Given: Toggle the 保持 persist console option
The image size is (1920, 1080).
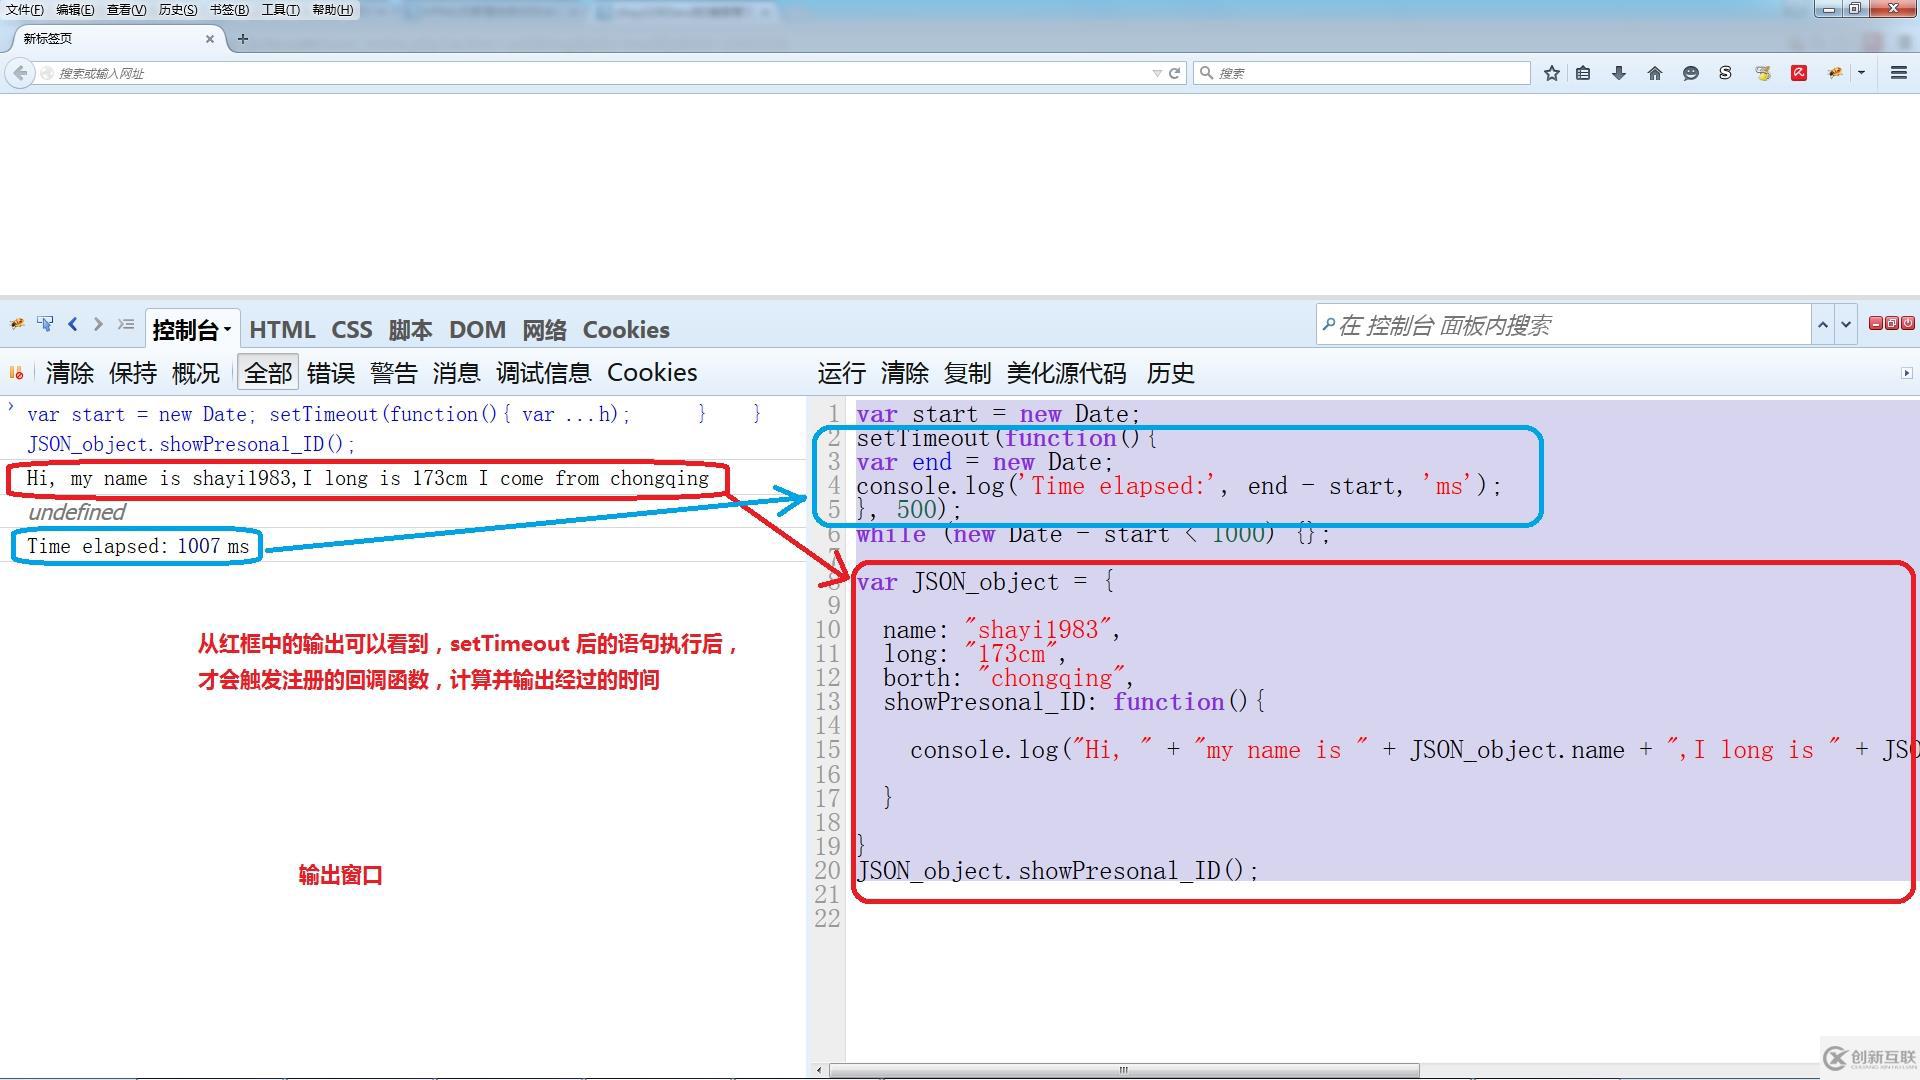Looking at the screenshot, I should click(x=133, y=373).
